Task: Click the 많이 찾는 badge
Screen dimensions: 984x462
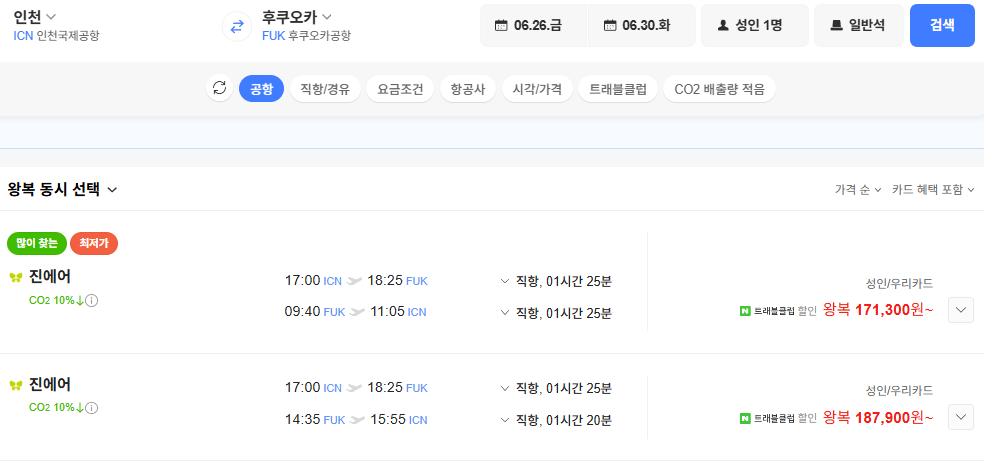Action: pos(37,244)
